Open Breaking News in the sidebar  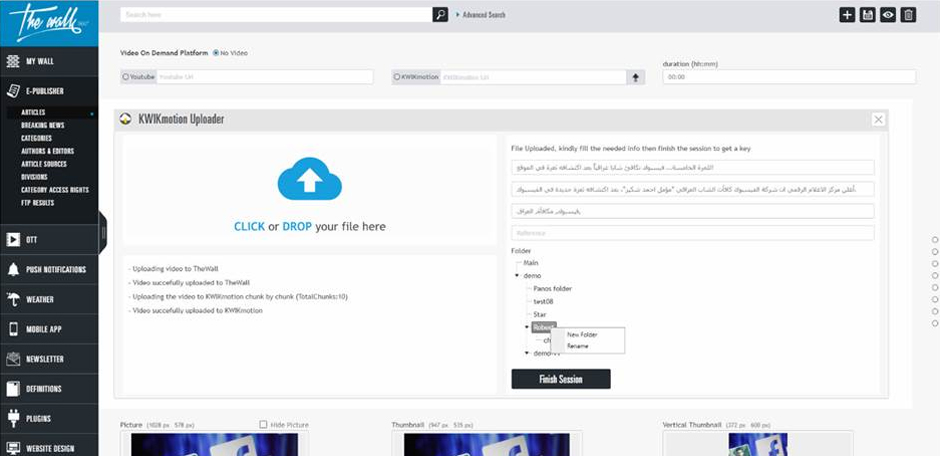pyautogui.click(x=43, y=125)
